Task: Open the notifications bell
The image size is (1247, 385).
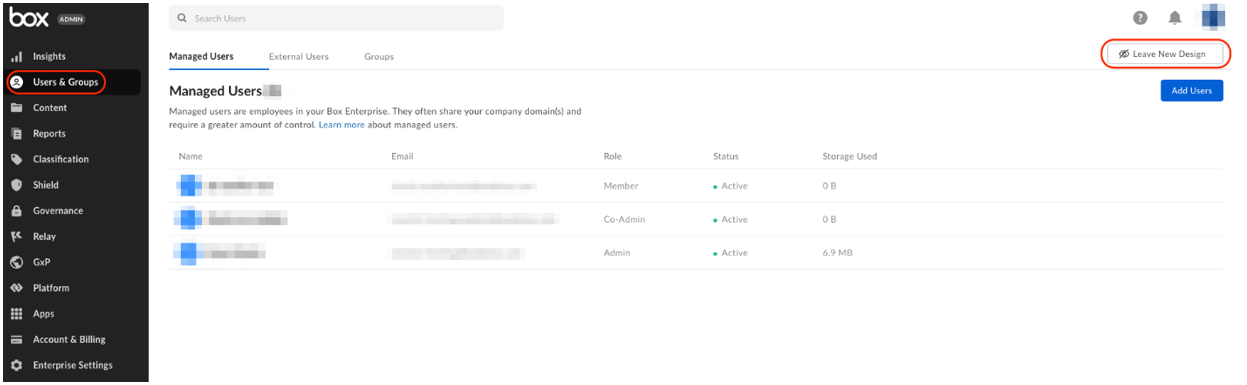Action: (1175, 18)
